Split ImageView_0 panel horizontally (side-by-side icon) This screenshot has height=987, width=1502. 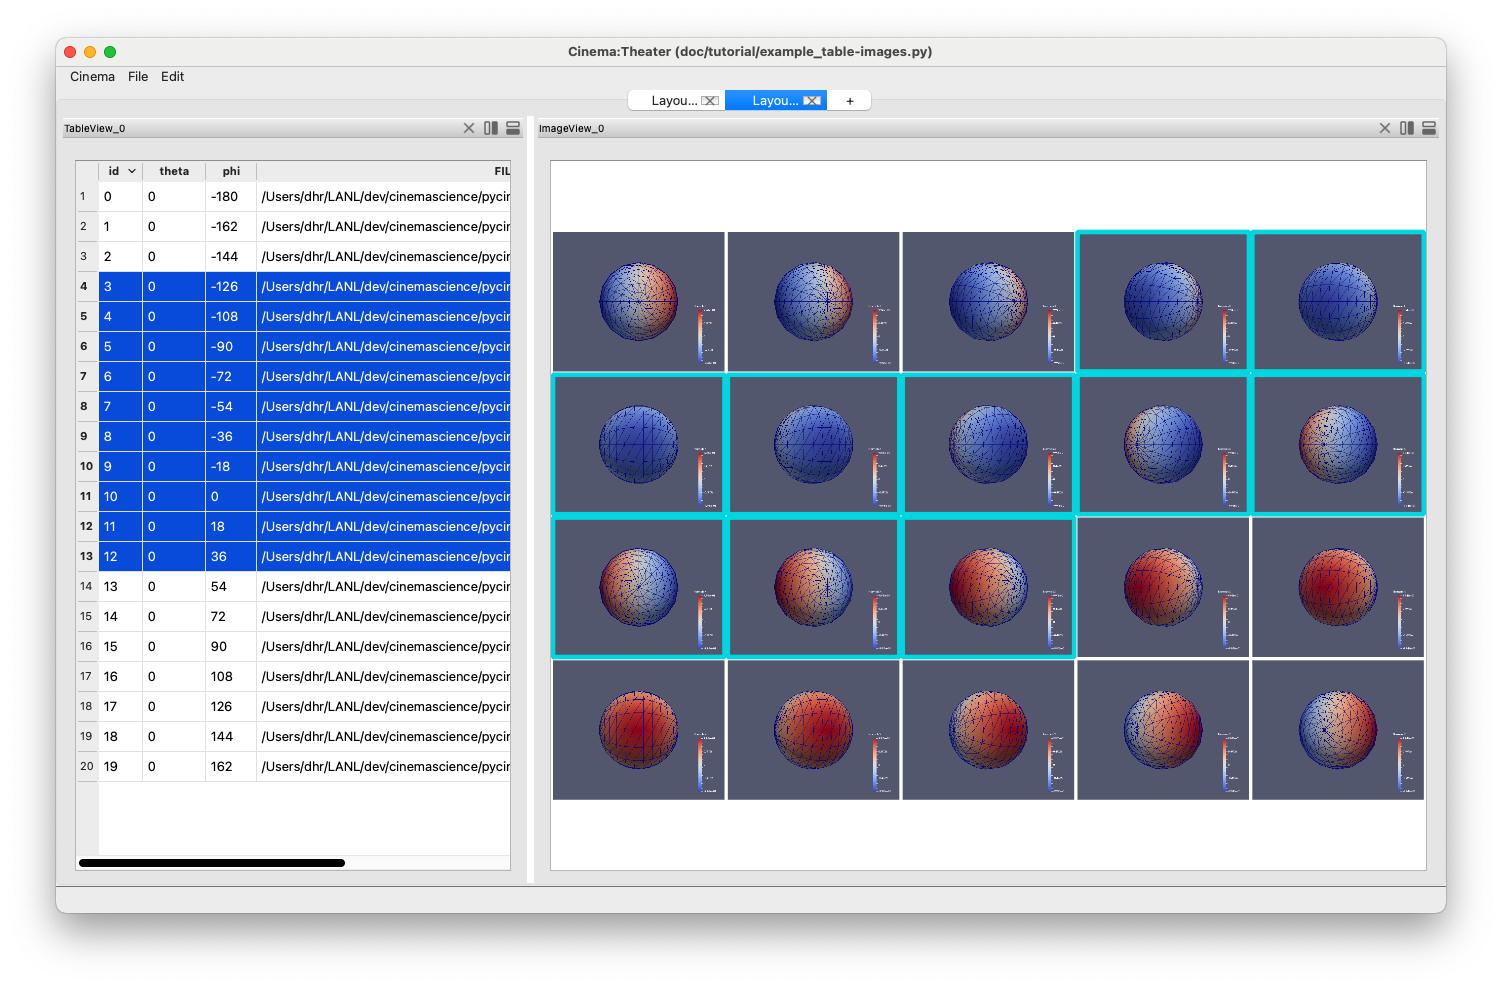1407,128
